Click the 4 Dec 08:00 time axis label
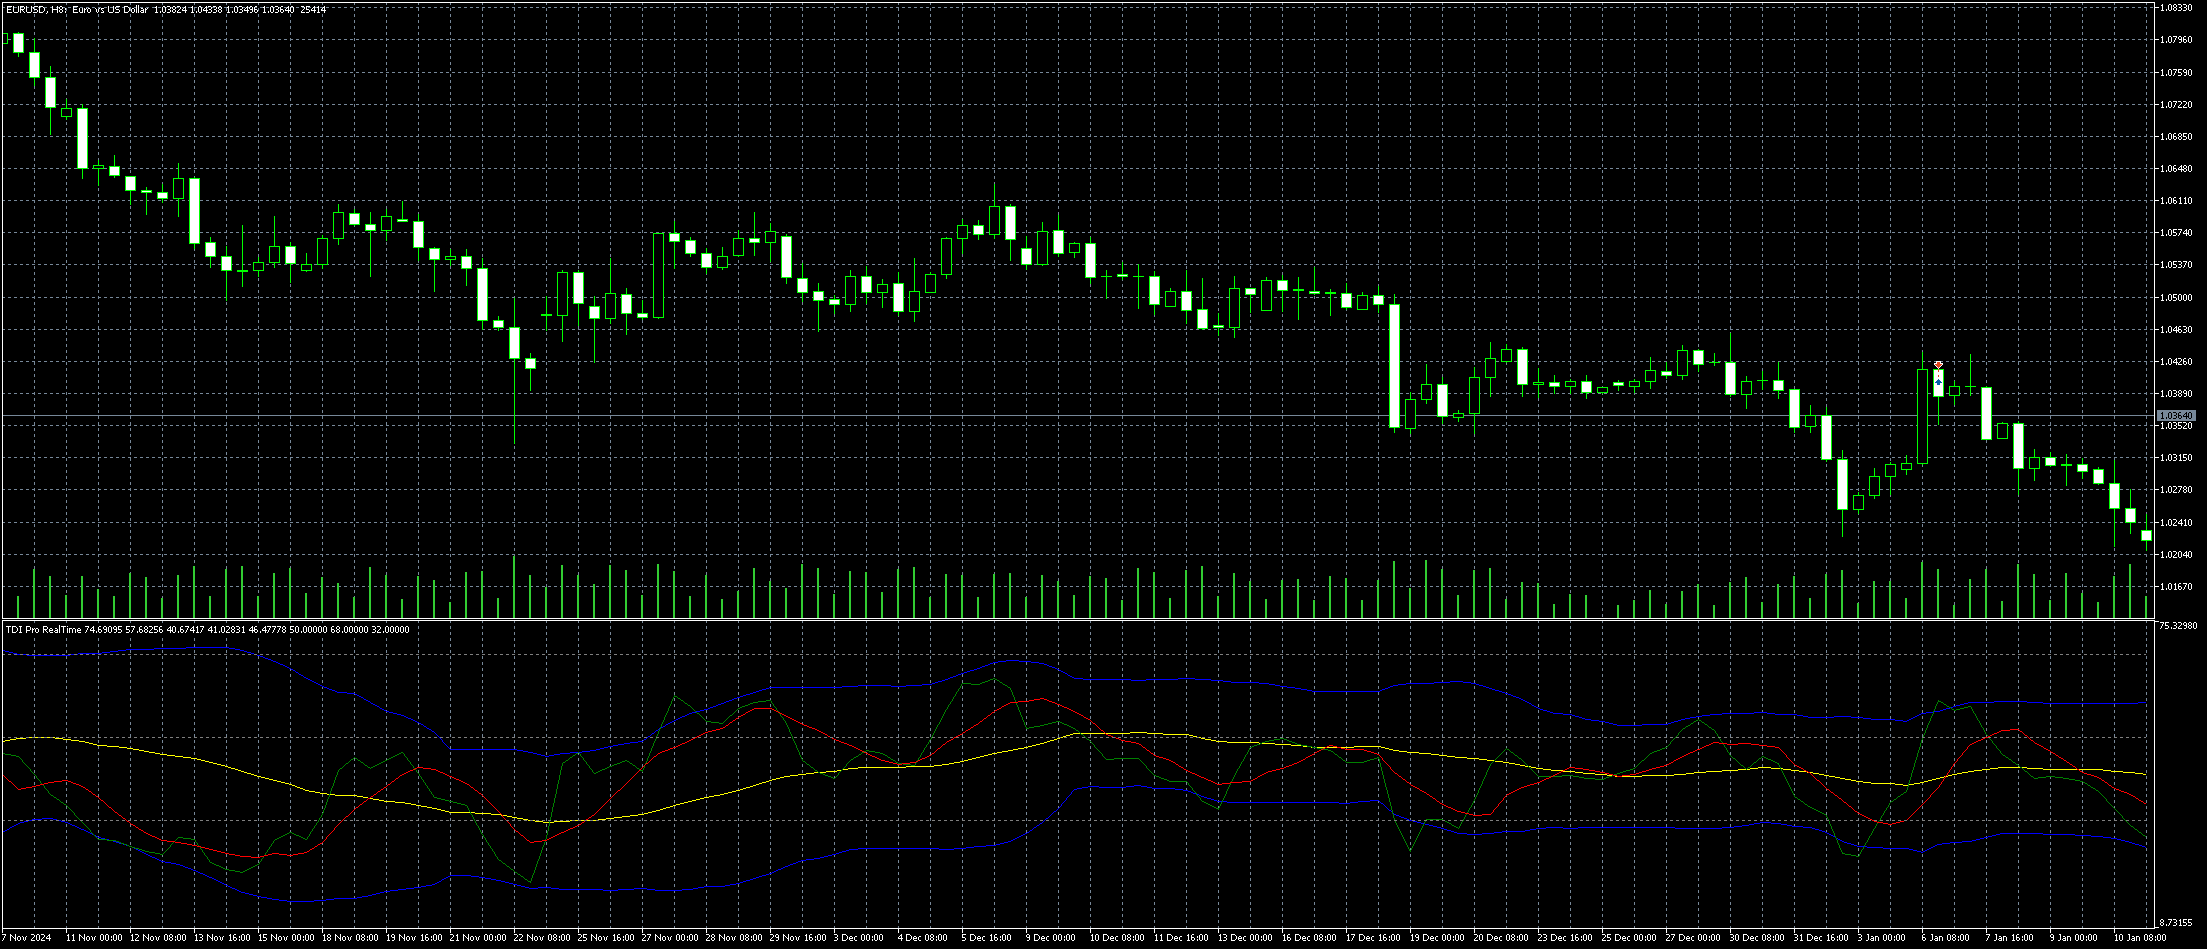 pyautogui.click(x=923, y=938)
